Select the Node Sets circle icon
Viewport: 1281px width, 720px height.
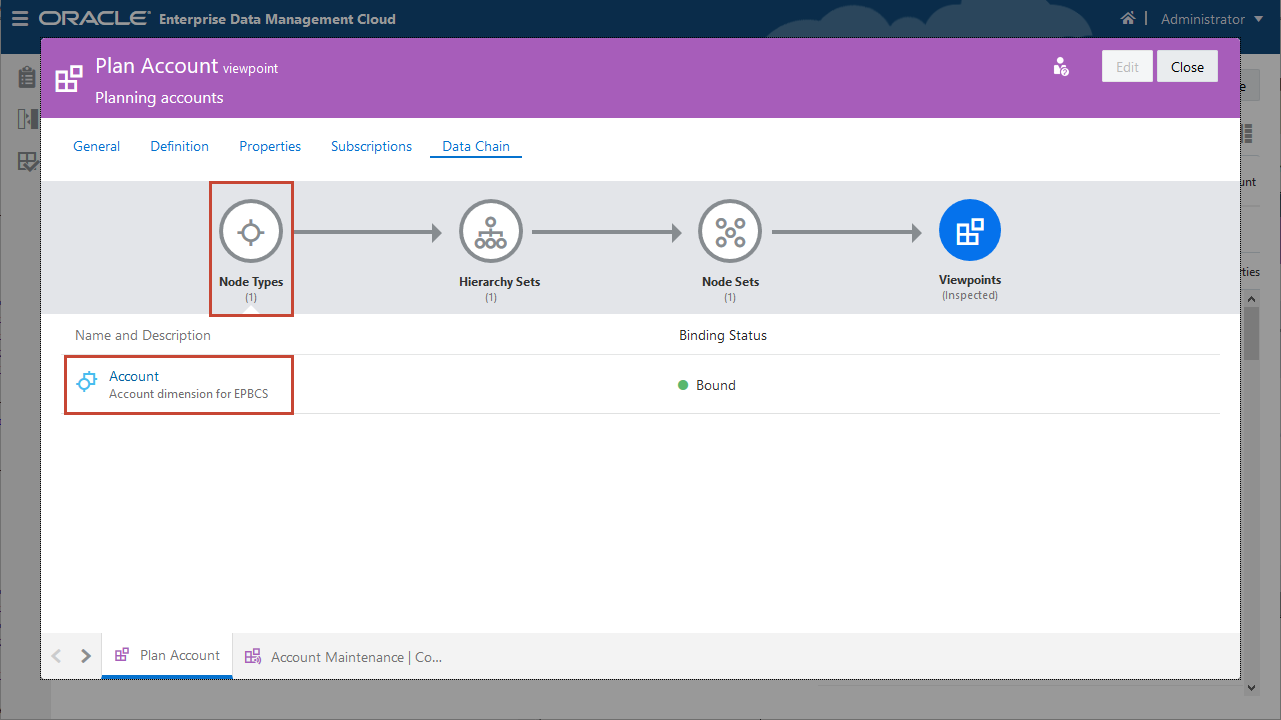click(730, 232)
